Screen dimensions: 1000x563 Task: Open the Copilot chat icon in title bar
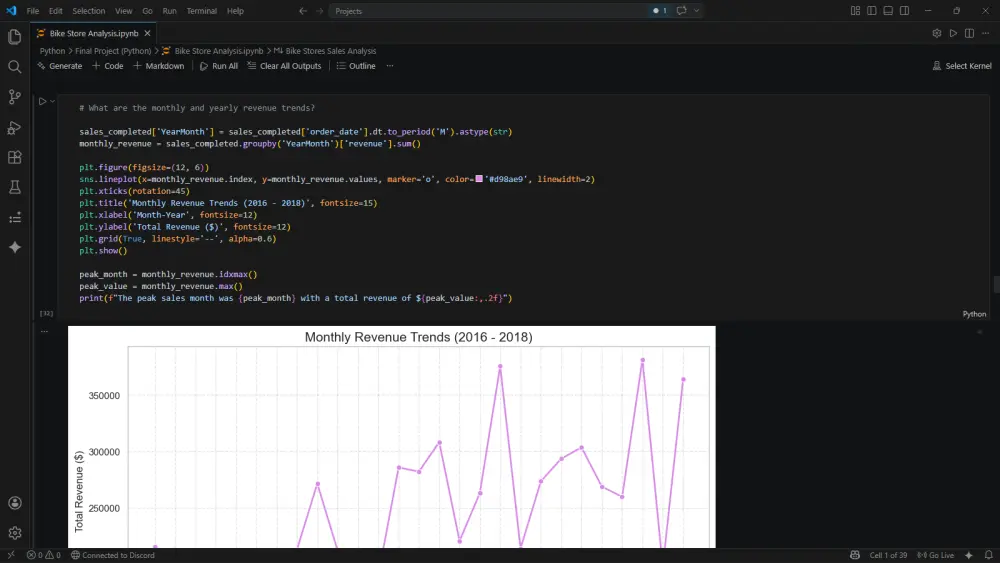pyautogui.click(x=682, y=11)
